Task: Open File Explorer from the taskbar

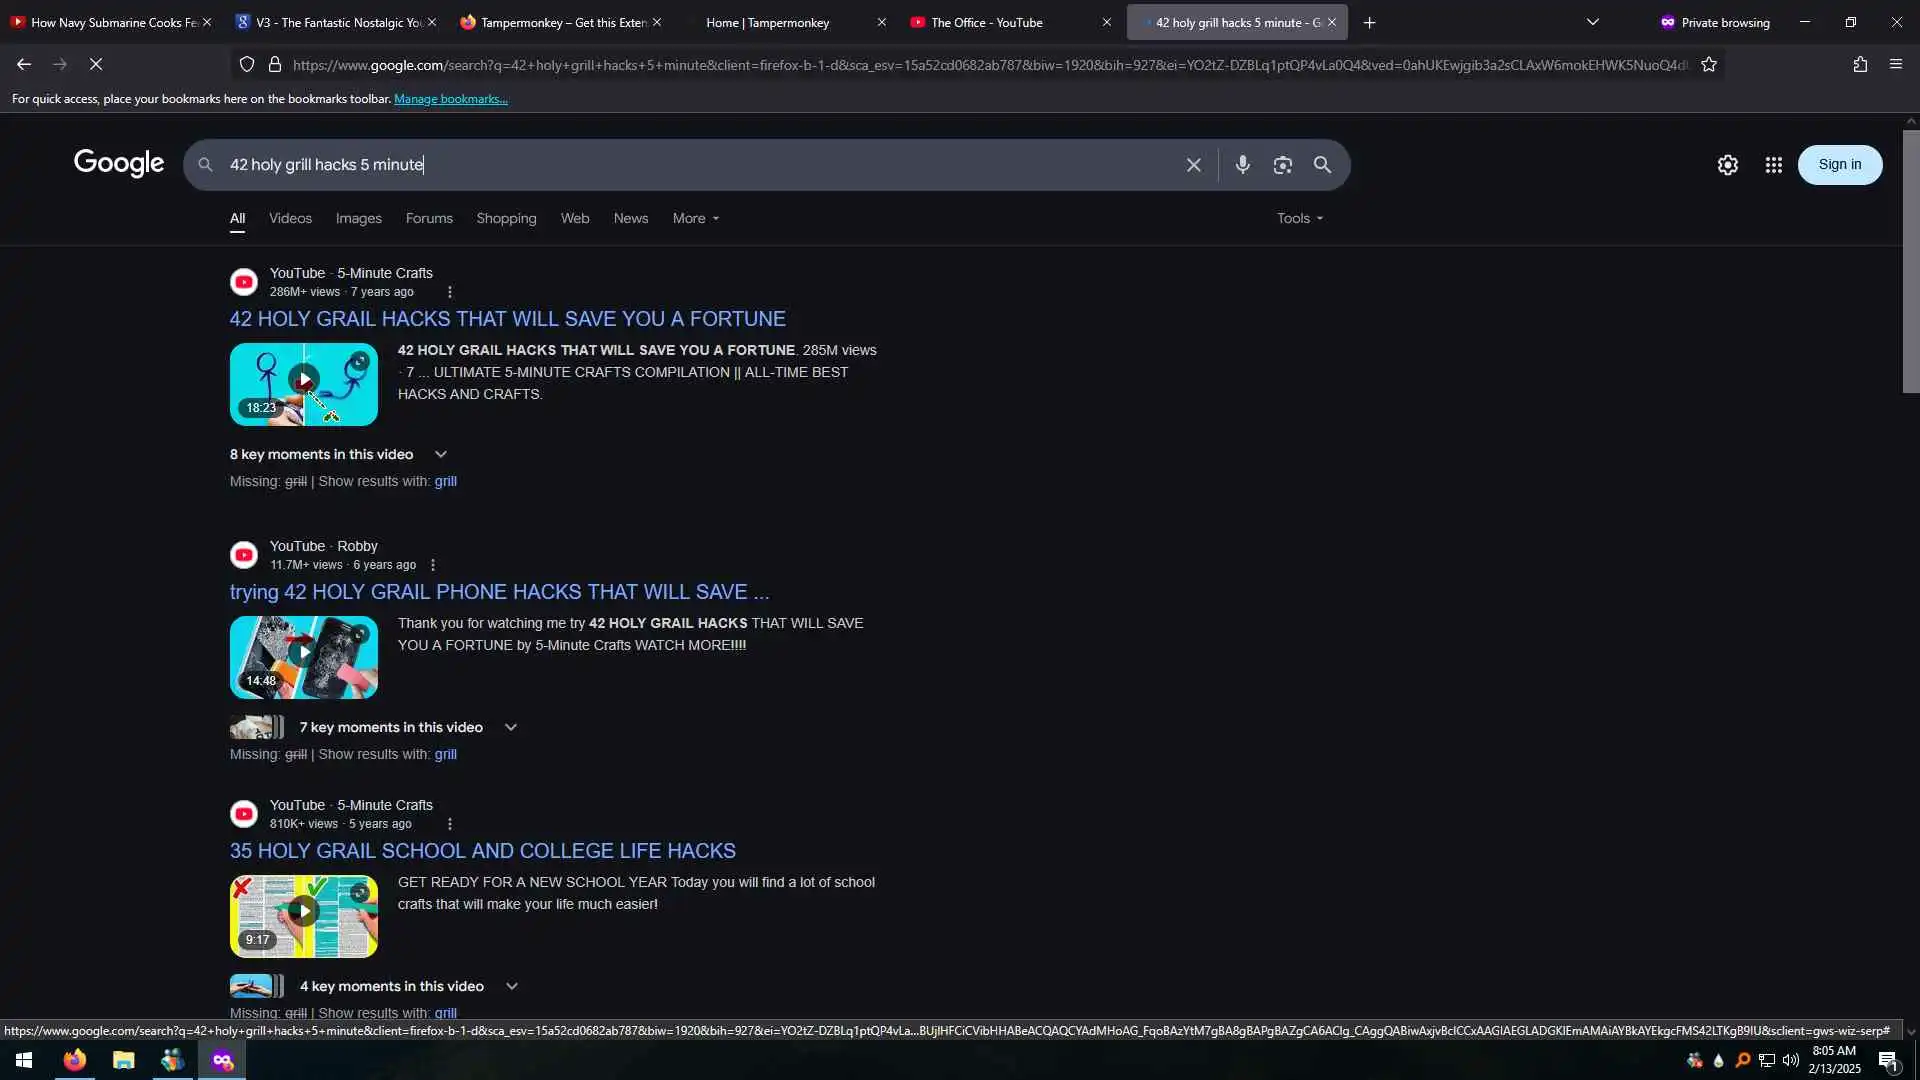Action: (123, 1060)
